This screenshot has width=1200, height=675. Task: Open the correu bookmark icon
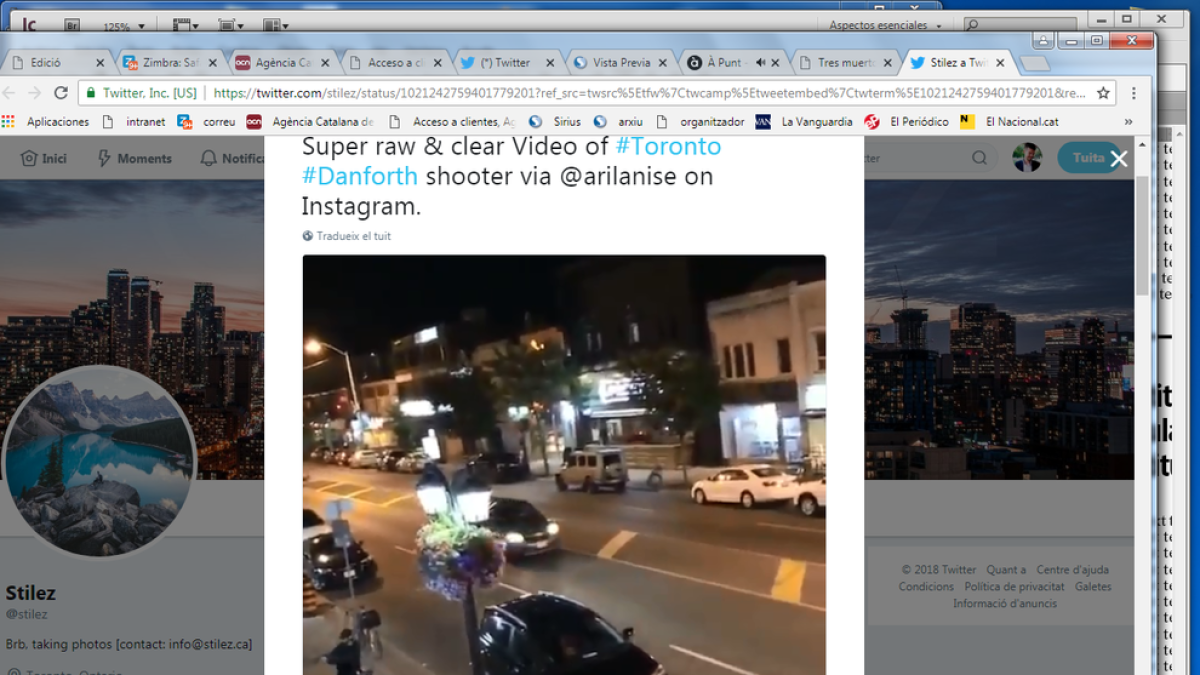pyautogui.click(x=184, y=122)
